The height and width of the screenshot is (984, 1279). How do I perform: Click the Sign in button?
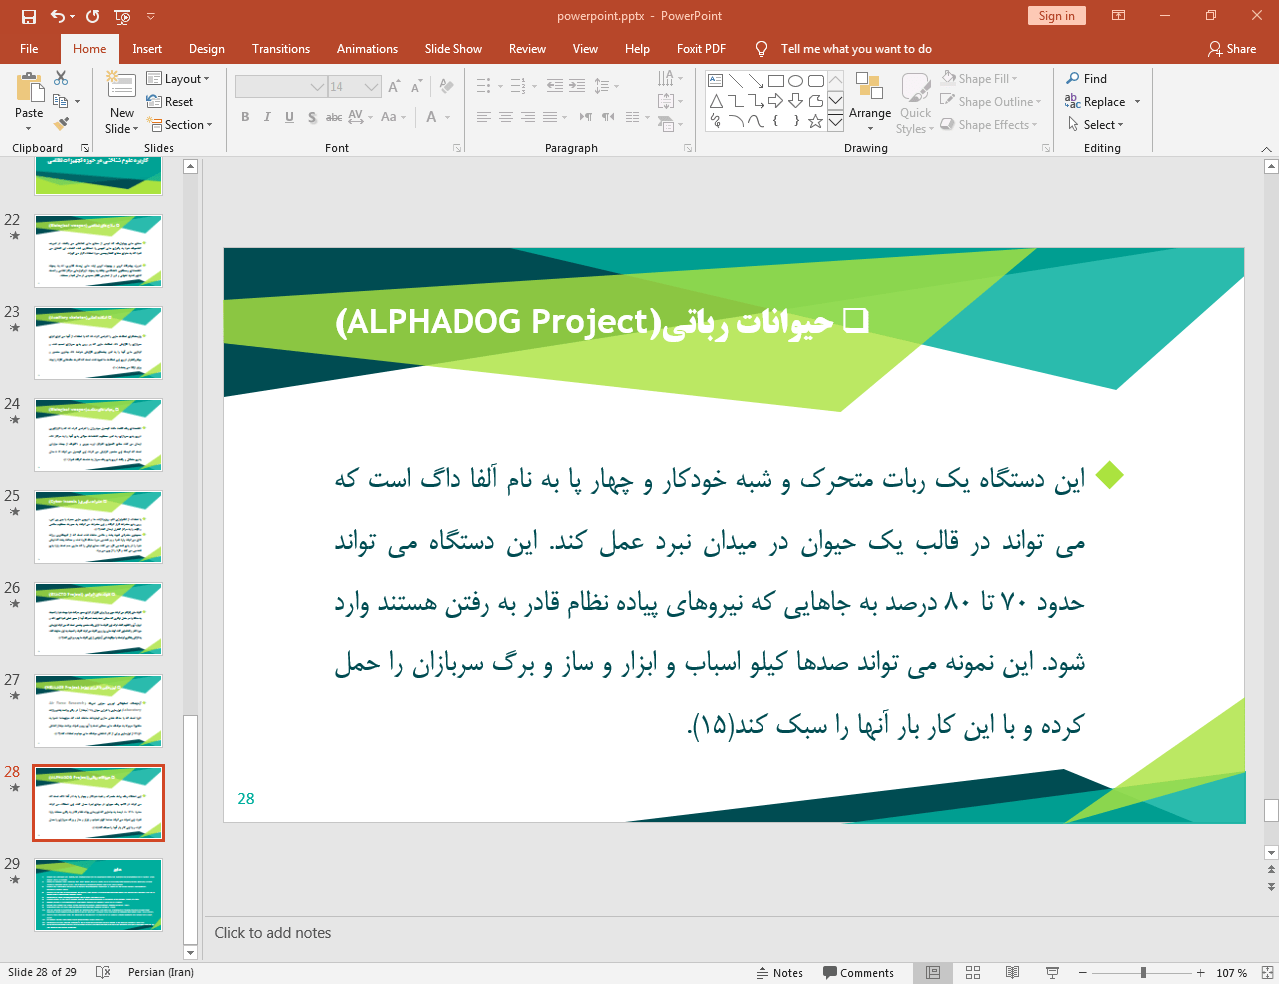tap(1056, 16)
